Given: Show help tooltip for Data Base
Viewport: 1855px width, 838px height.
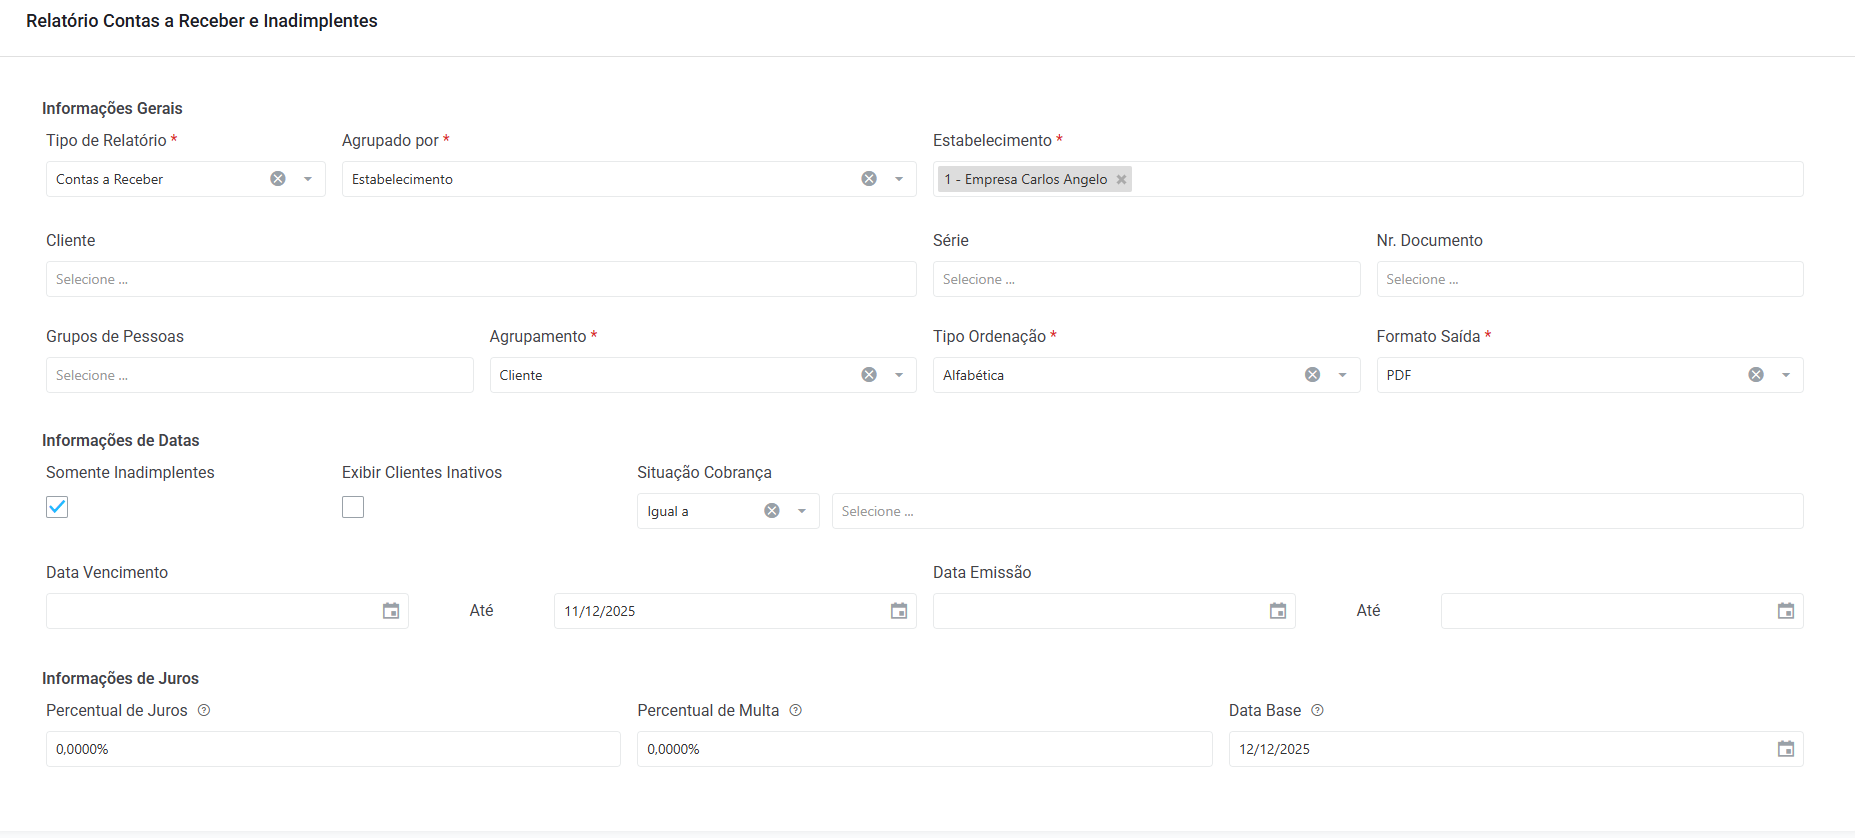Looking at the screenshot, I should coord(1317,710).
